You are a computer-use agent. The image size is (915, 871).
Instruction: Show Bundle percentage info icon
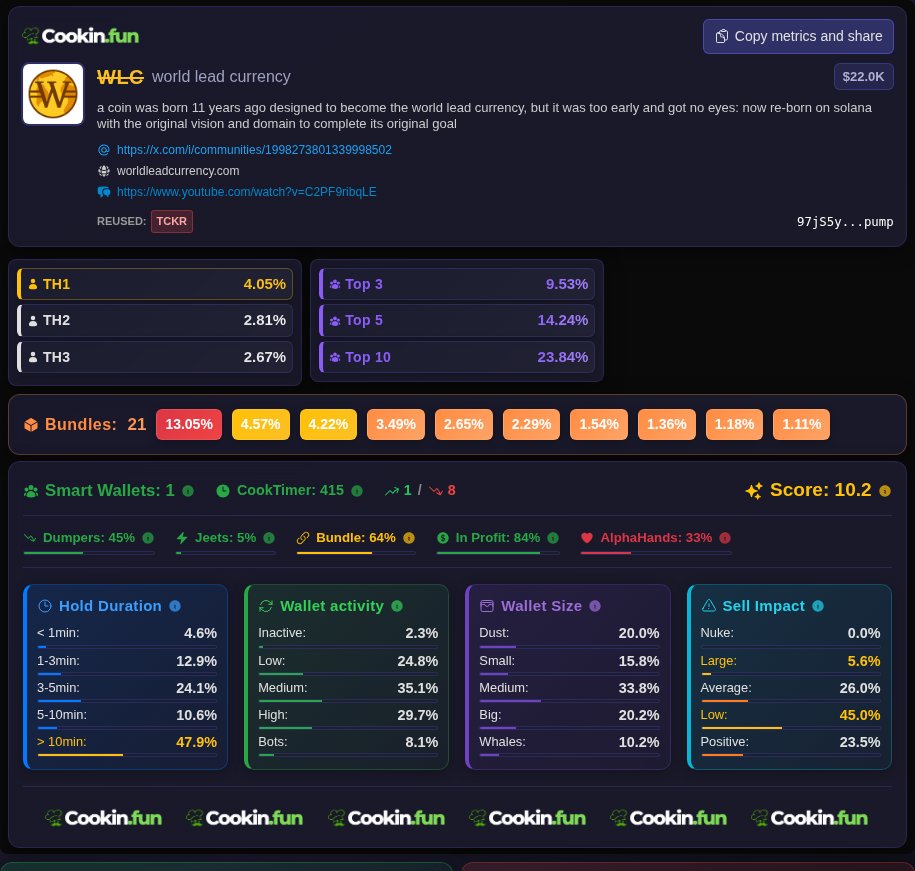[x=409, y=538]
